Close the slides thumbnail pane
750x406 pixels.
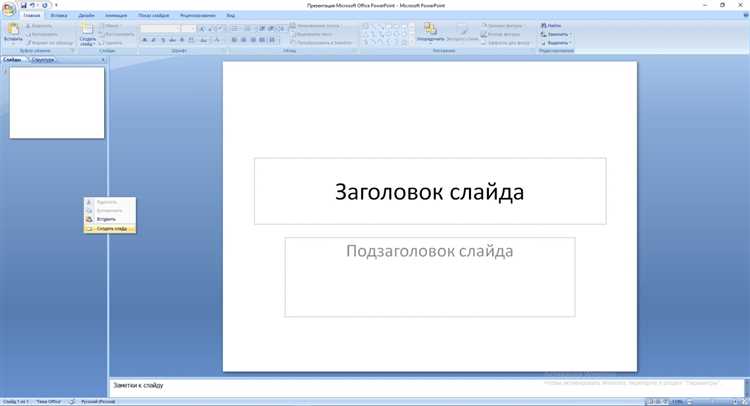pos(103,60)
